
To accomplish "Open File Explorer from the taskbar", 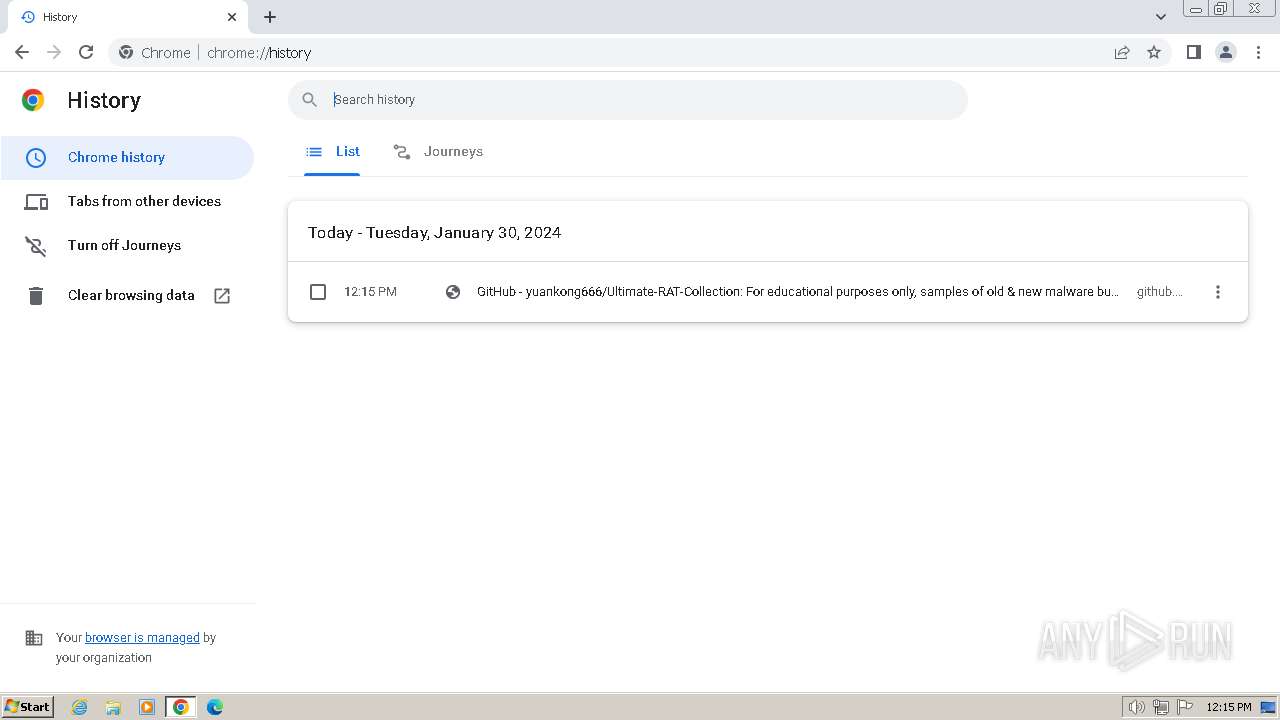I will [113, 707].
